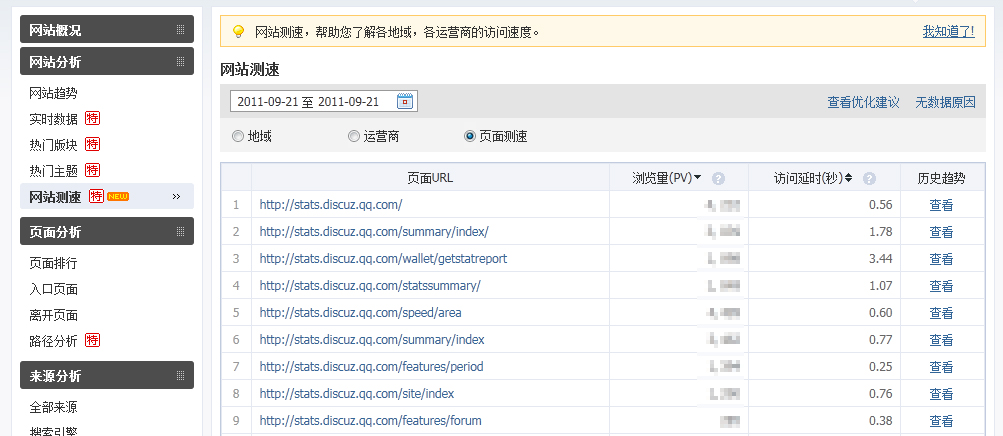Collapse the 网站分析 section header

(x=107, y=61)
